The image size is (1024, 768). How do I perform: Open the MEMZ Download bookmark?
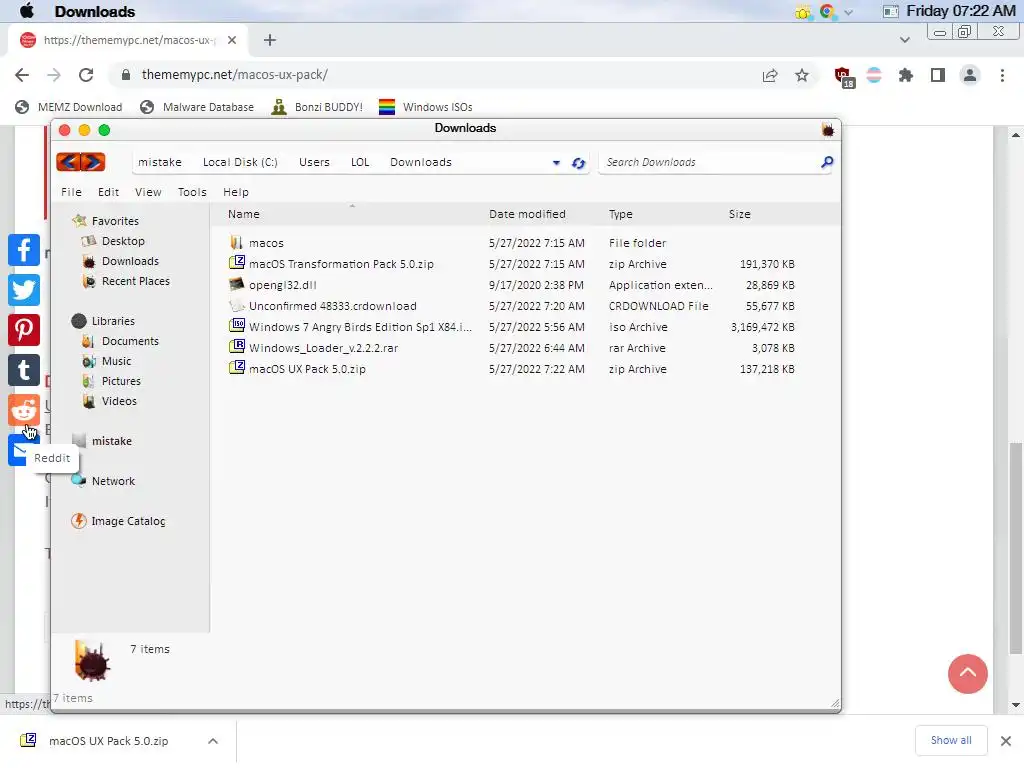(69, 107)
